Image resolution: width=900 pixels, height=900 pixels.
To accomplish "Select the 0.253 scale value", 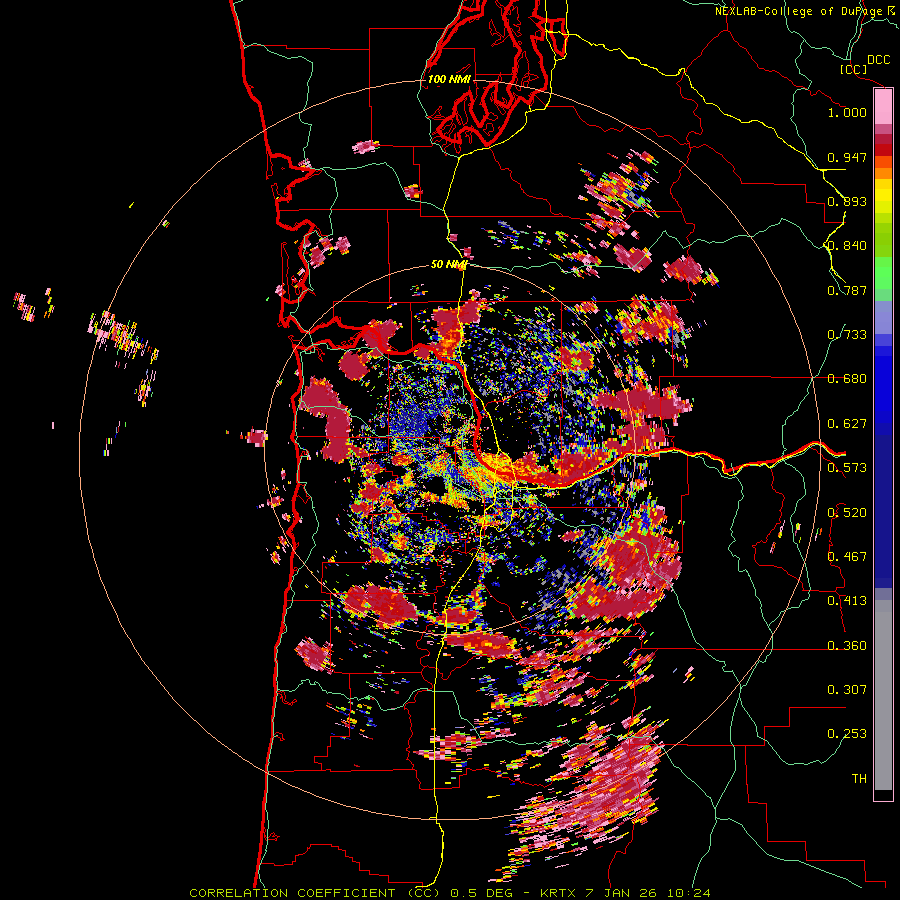I will [847, 734].
